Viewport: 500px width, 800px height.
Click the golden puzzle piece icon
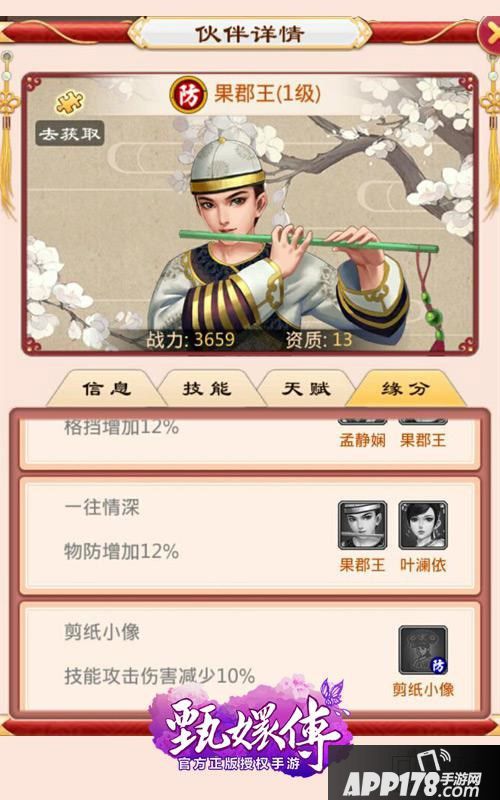coord(70,103)
